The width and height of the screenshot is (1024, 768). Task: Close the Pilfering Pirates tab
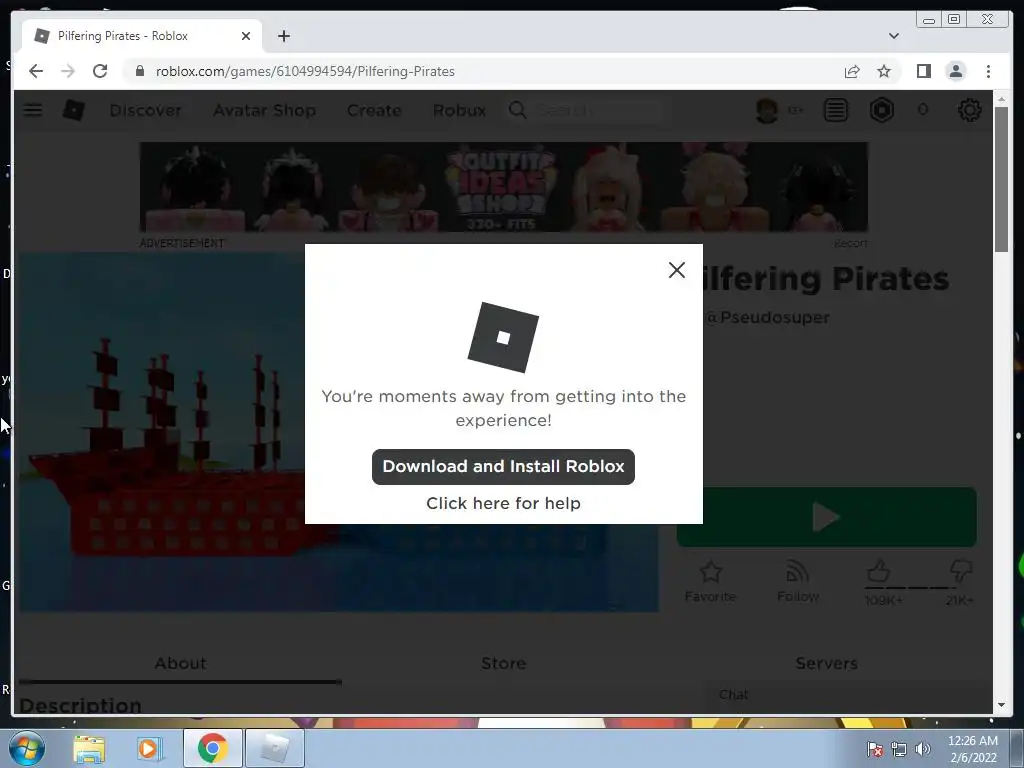click(246, 36)
